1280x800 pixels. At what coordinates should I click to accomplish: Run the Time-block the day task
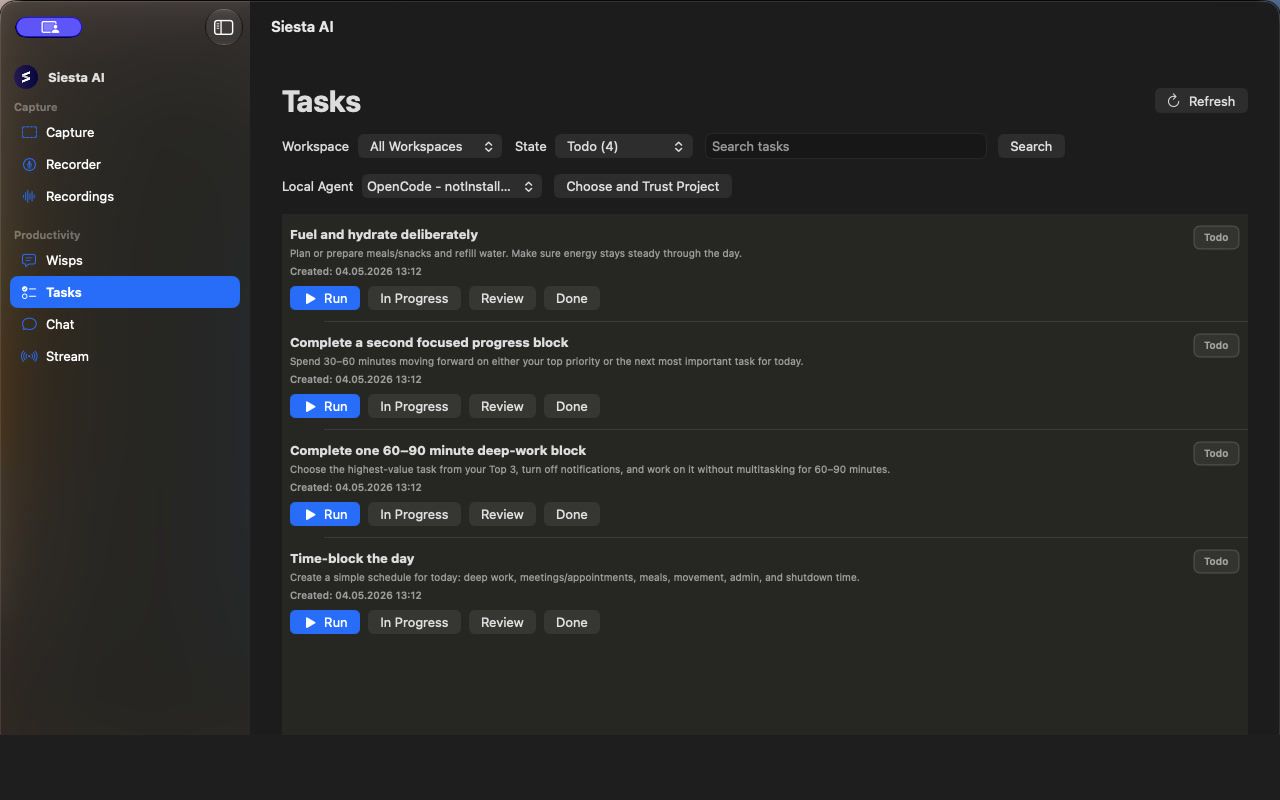tap(325, 622)
